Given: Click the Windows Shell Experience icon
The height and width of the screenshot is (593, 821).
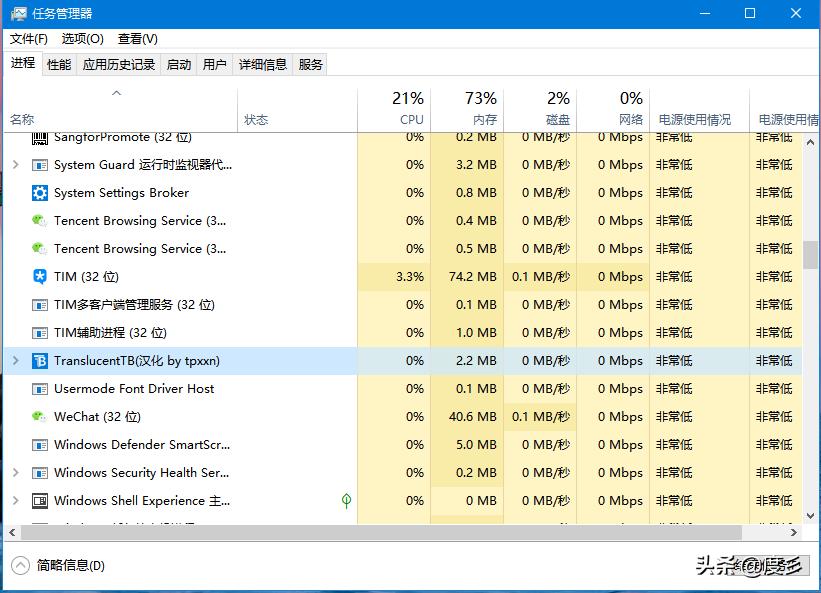Looking at the screenshot, I should click(x=40, y=501).
